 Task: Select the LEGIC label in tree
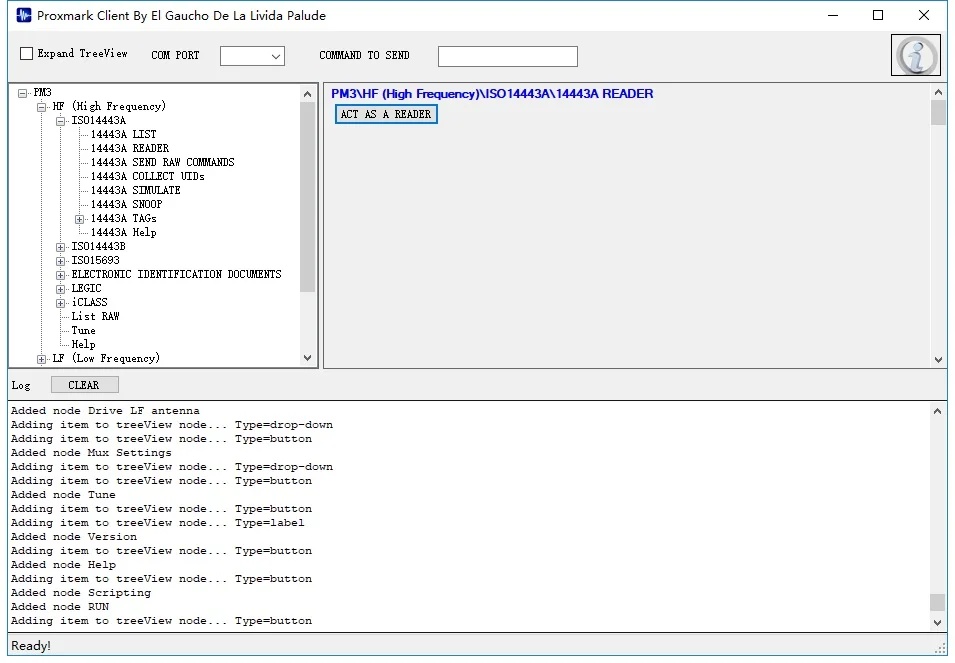tap(86, 288)
